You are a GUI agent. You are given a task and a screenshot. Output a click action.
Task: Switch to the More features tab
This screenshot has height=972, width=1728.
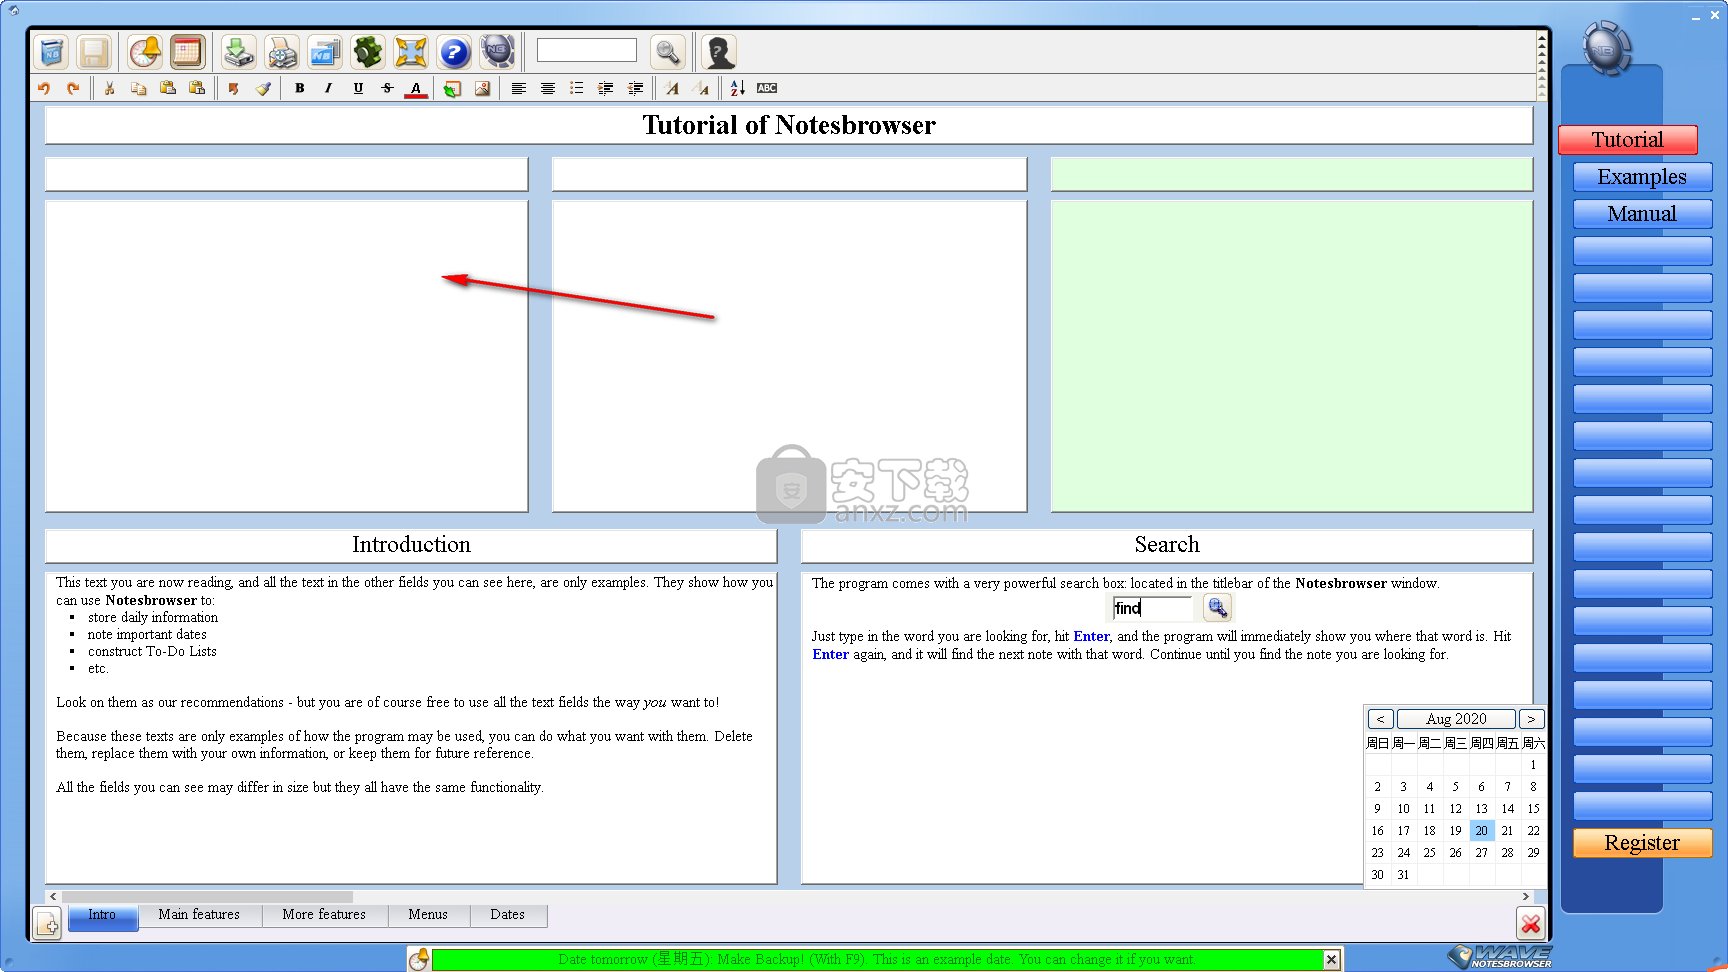[324, 915]
